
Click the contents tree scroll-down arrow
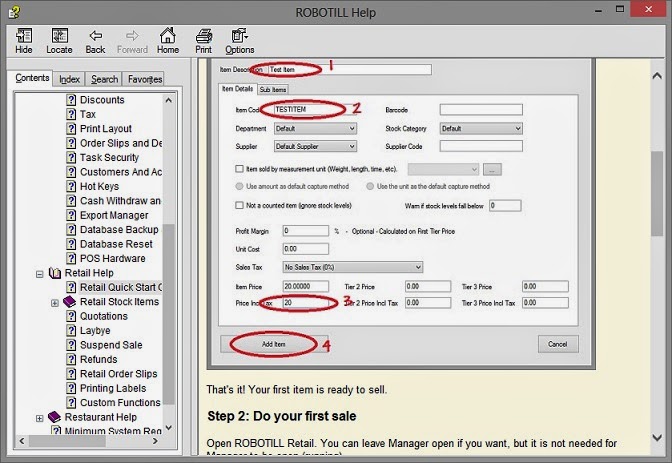tap(169, 427)
